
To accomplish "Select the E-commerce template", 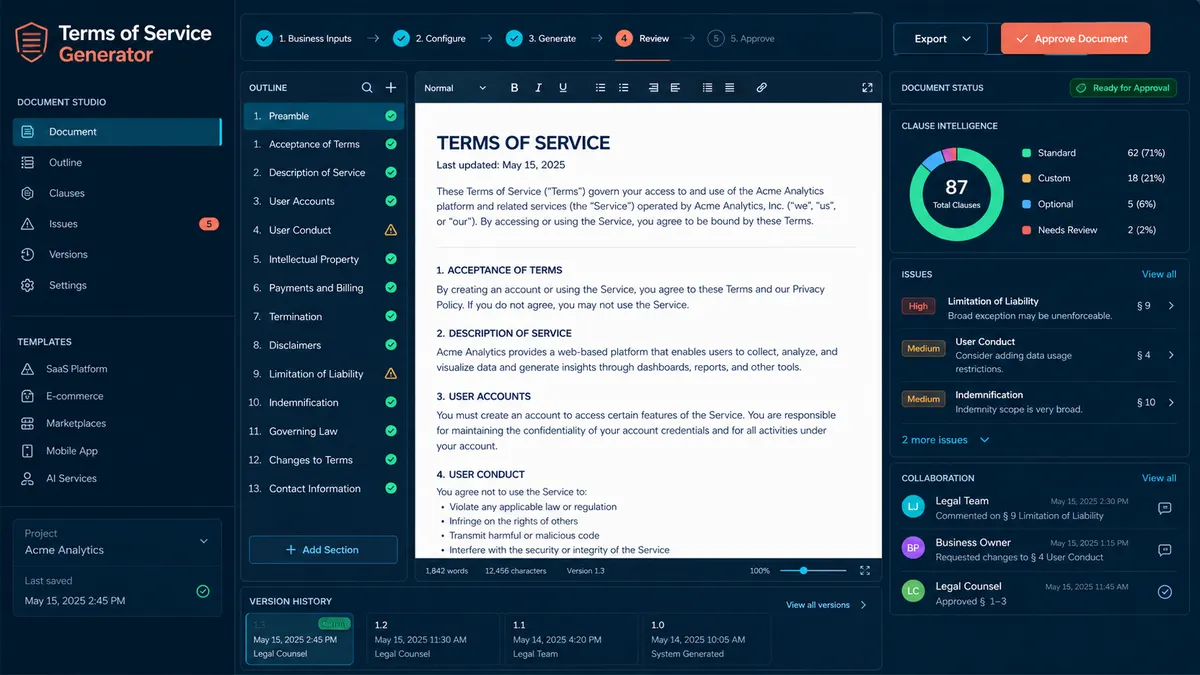I will click(x=74, y=396).
